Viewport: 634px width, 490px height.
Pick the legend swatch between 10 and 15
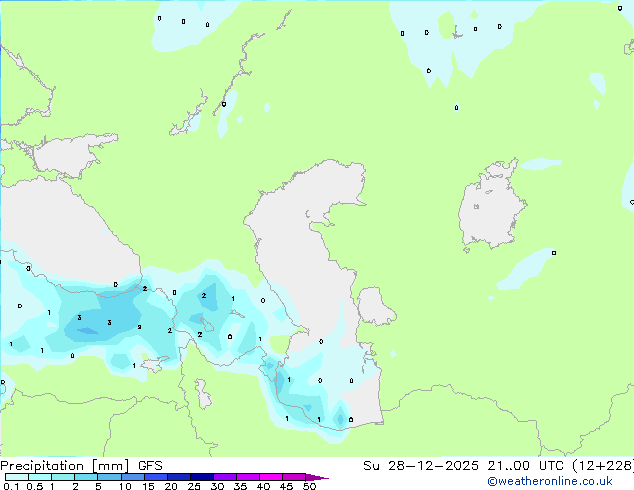[x=133, y=477]
